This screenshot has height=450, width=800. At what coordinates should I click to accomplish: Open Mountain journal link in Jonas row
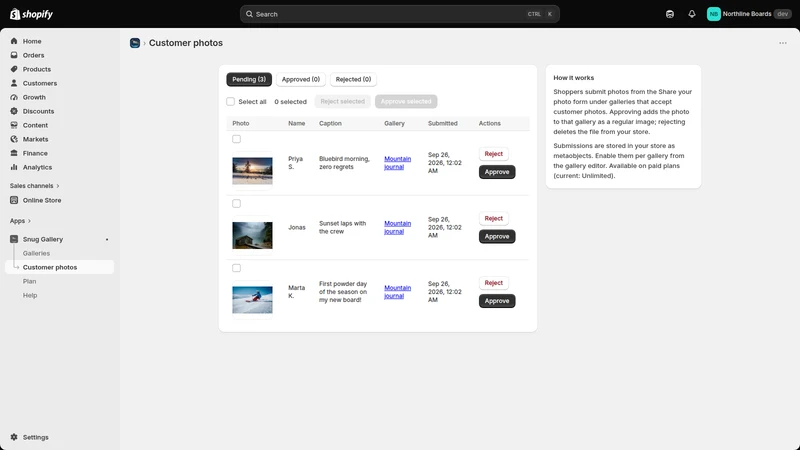tap(397, 228)
